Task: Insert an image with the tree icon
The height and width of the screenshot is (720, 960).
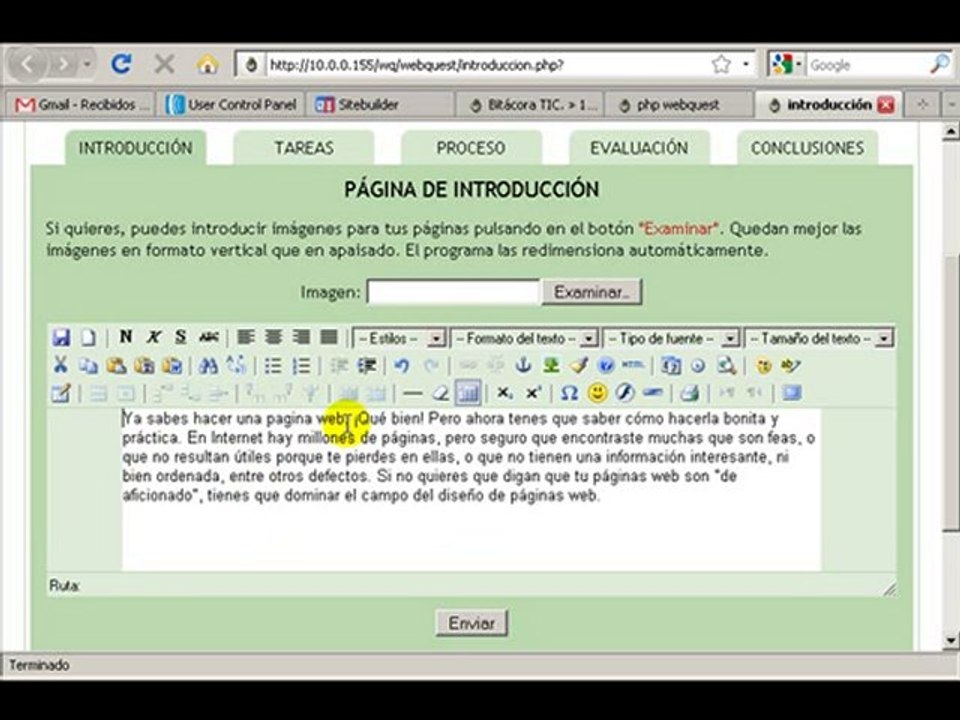Action: [551, 366]
